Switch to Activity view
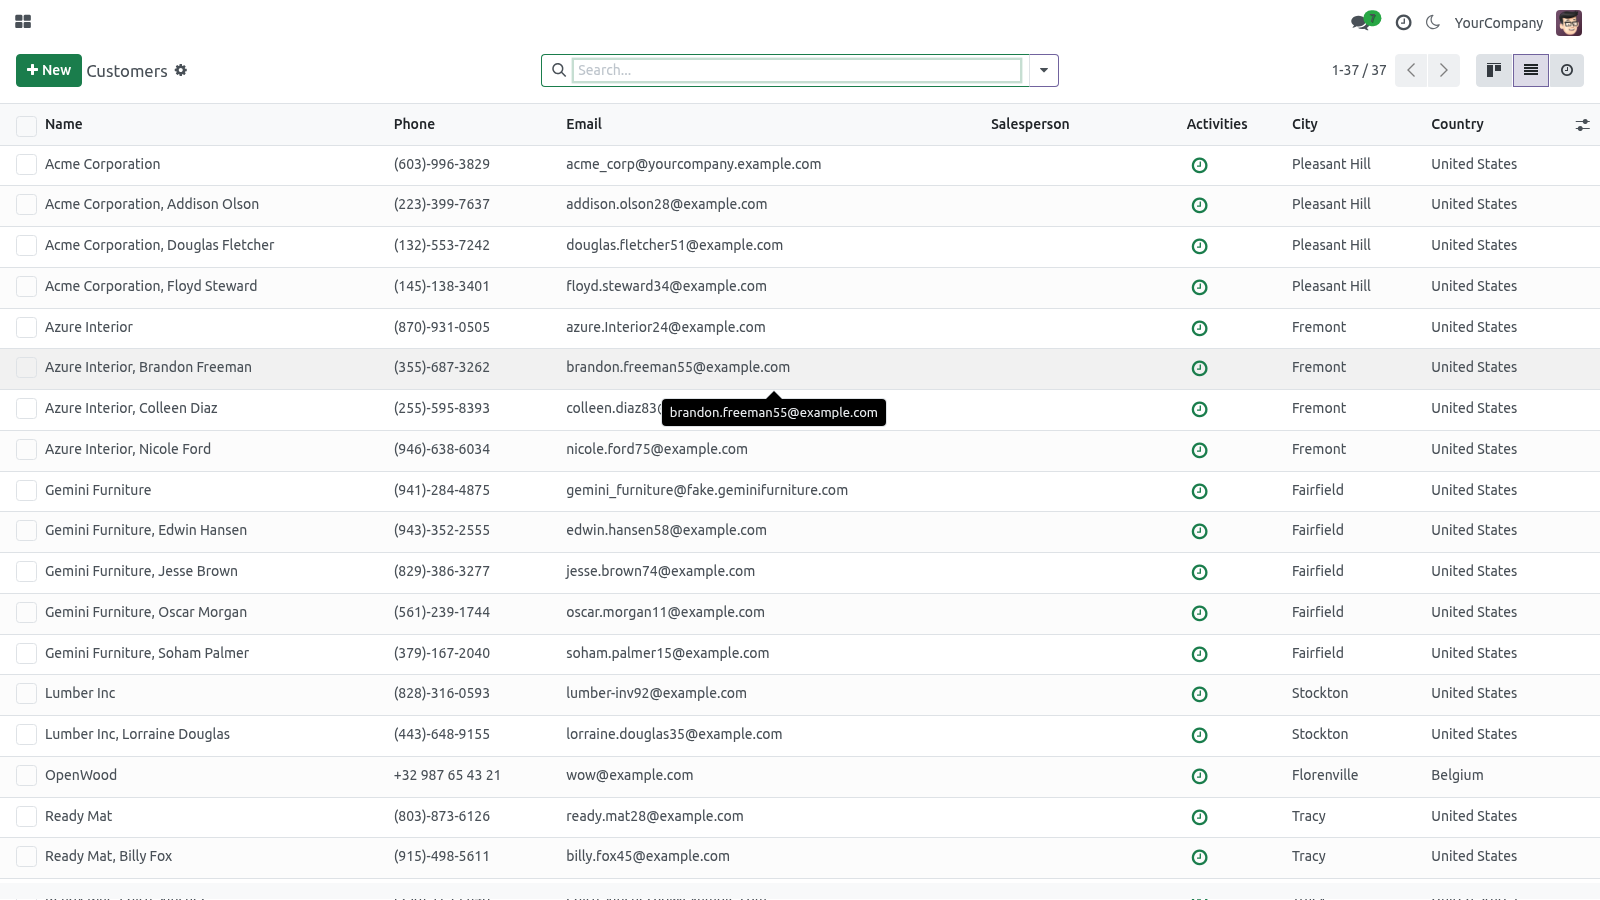Viewport: 1600px width, 900px height. click(x=1567, y=70)
